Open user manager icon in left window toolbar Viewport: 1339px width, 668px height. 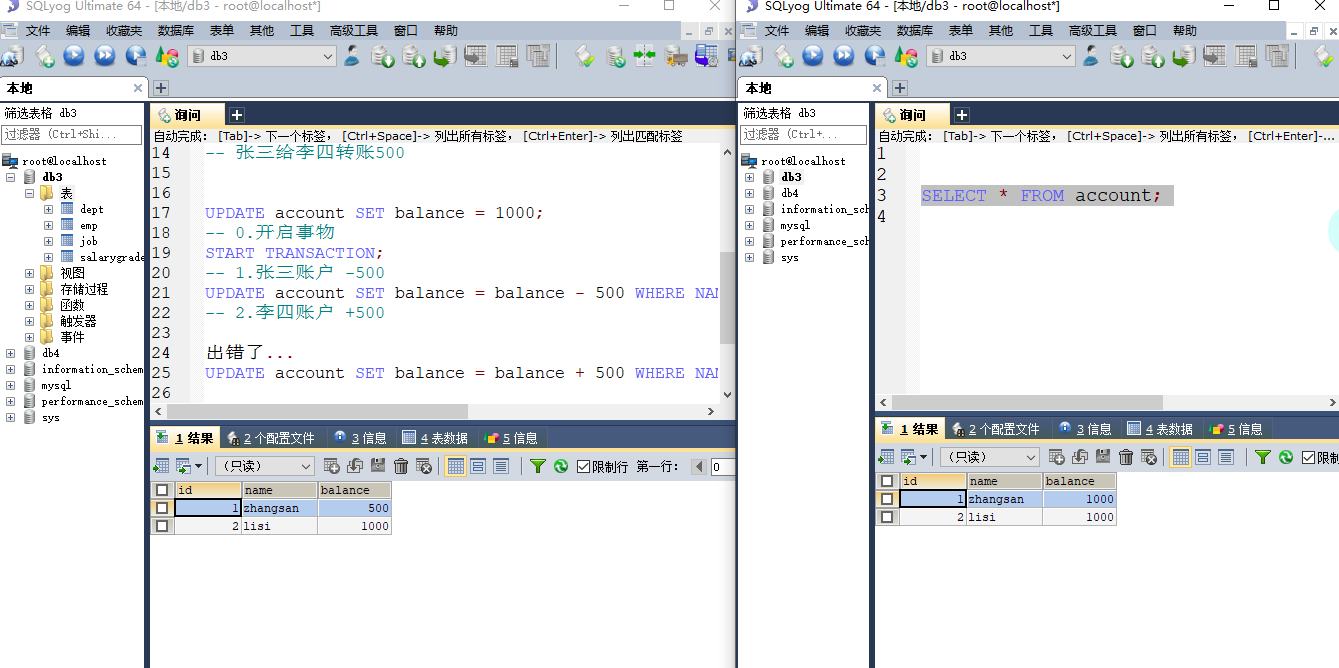(352, 56)
